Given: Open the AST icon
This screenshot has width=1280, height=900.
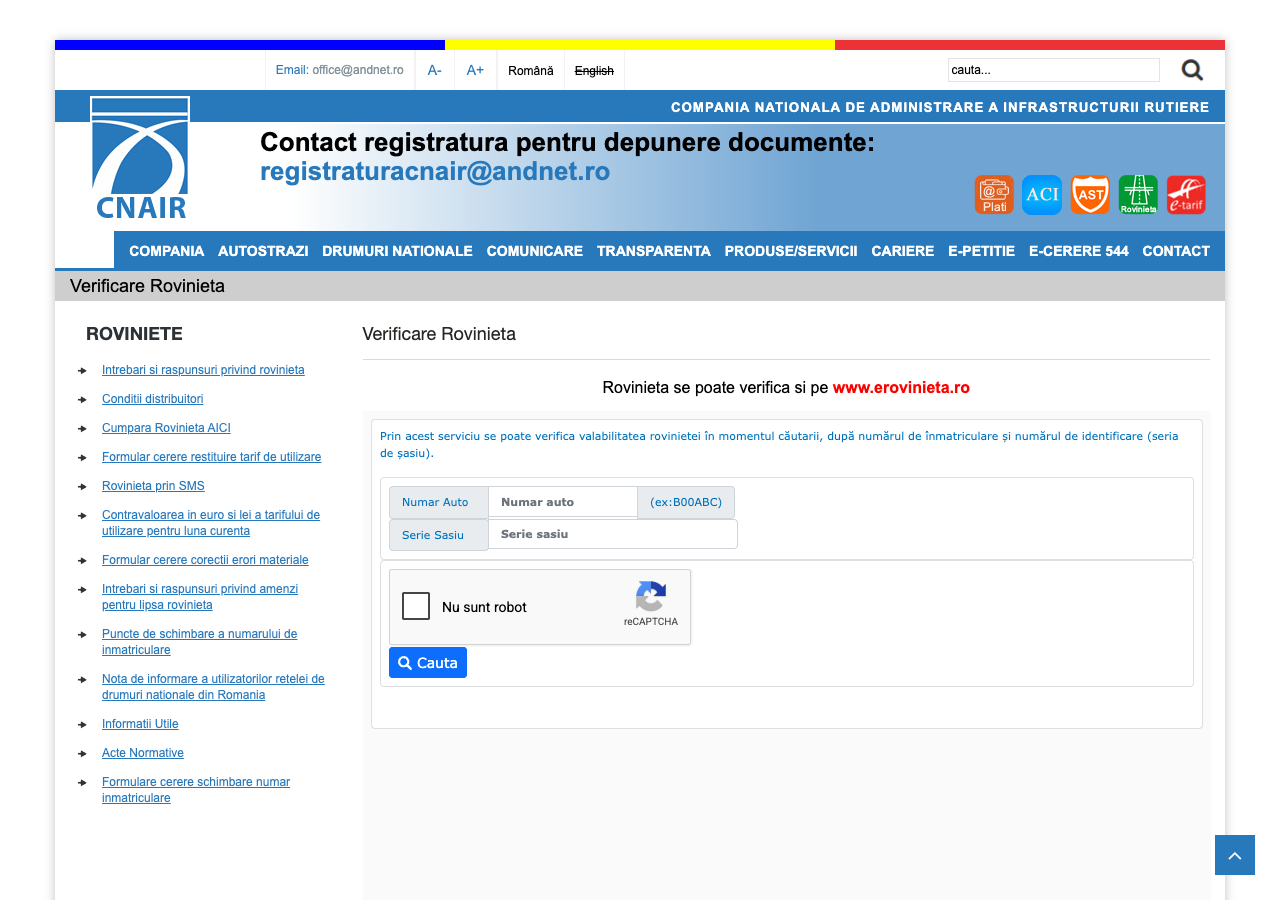Looking at the screenshot, I should [x=1090, y=194].
